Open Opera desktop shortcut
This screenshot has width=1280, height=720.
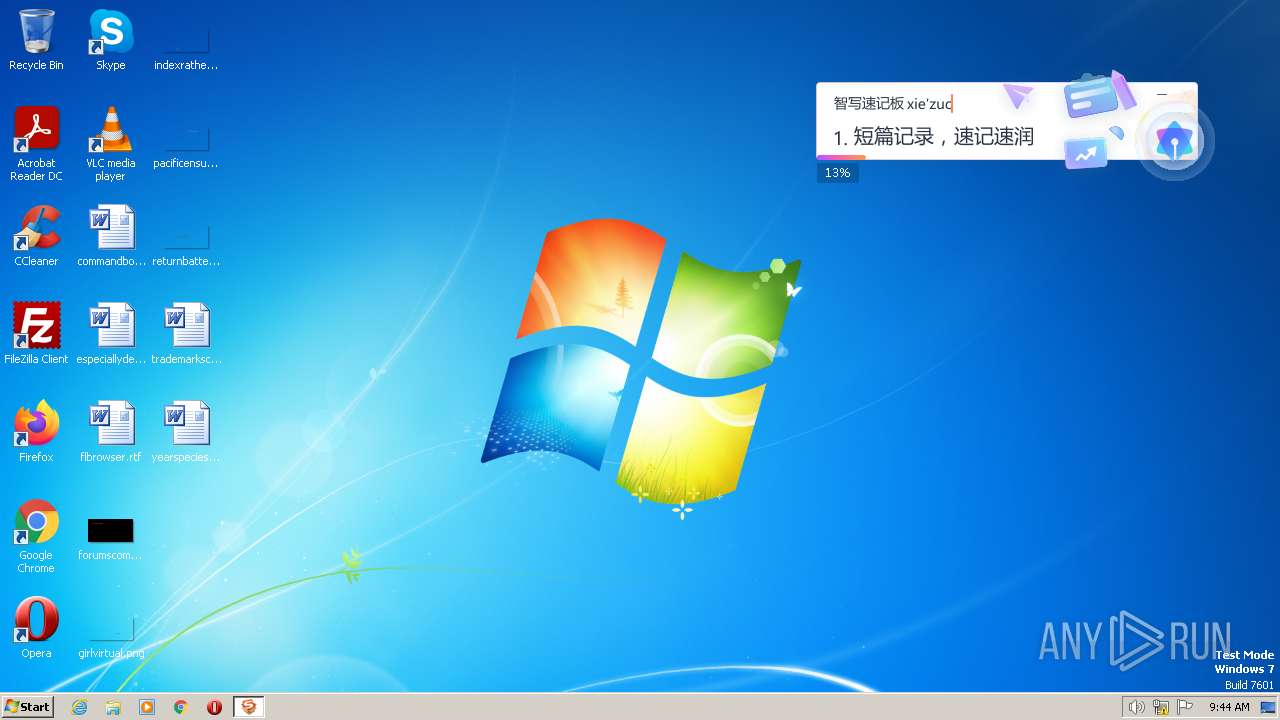click(36, 628)
